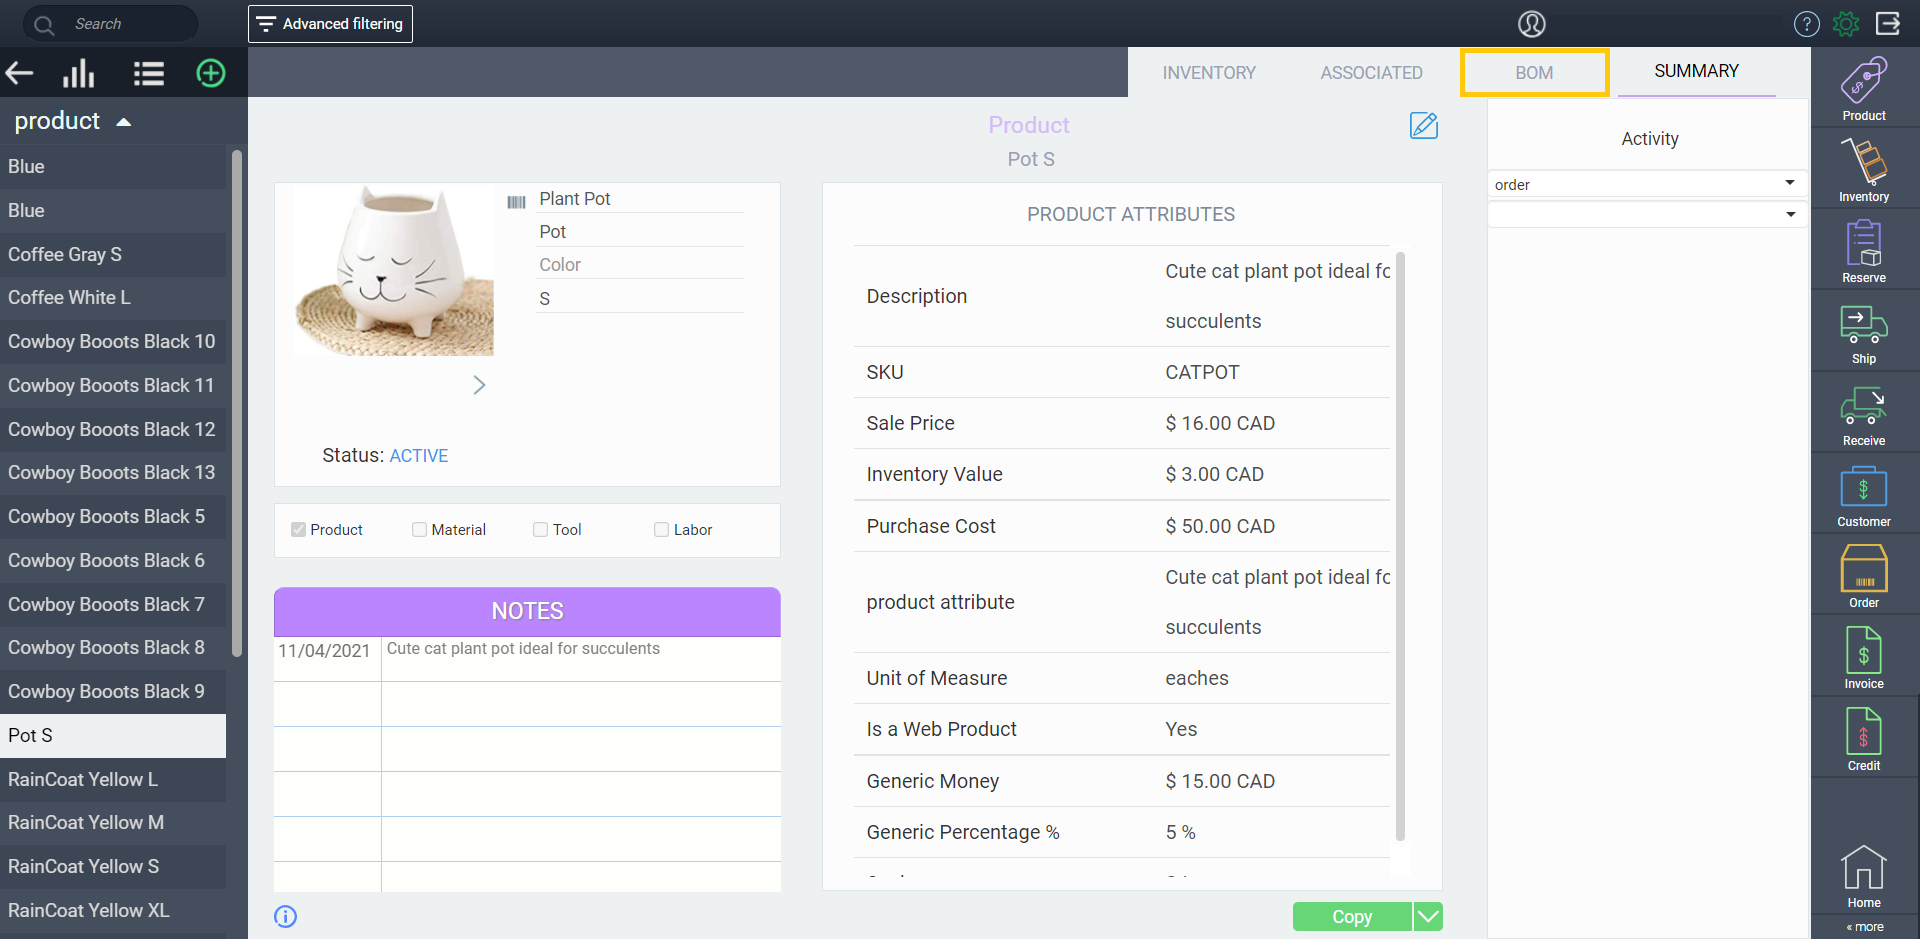This screenshot has width=1920, height=939.
Task: Open the order activity dropdown
Action: point(1646,184)
